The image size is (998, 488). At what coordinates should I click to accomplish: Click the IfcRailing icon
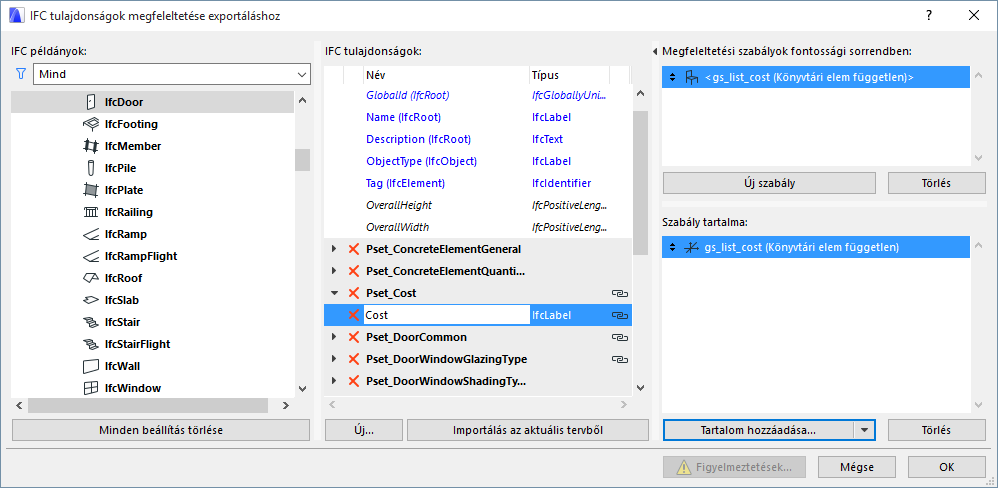[x=90, y=212]
